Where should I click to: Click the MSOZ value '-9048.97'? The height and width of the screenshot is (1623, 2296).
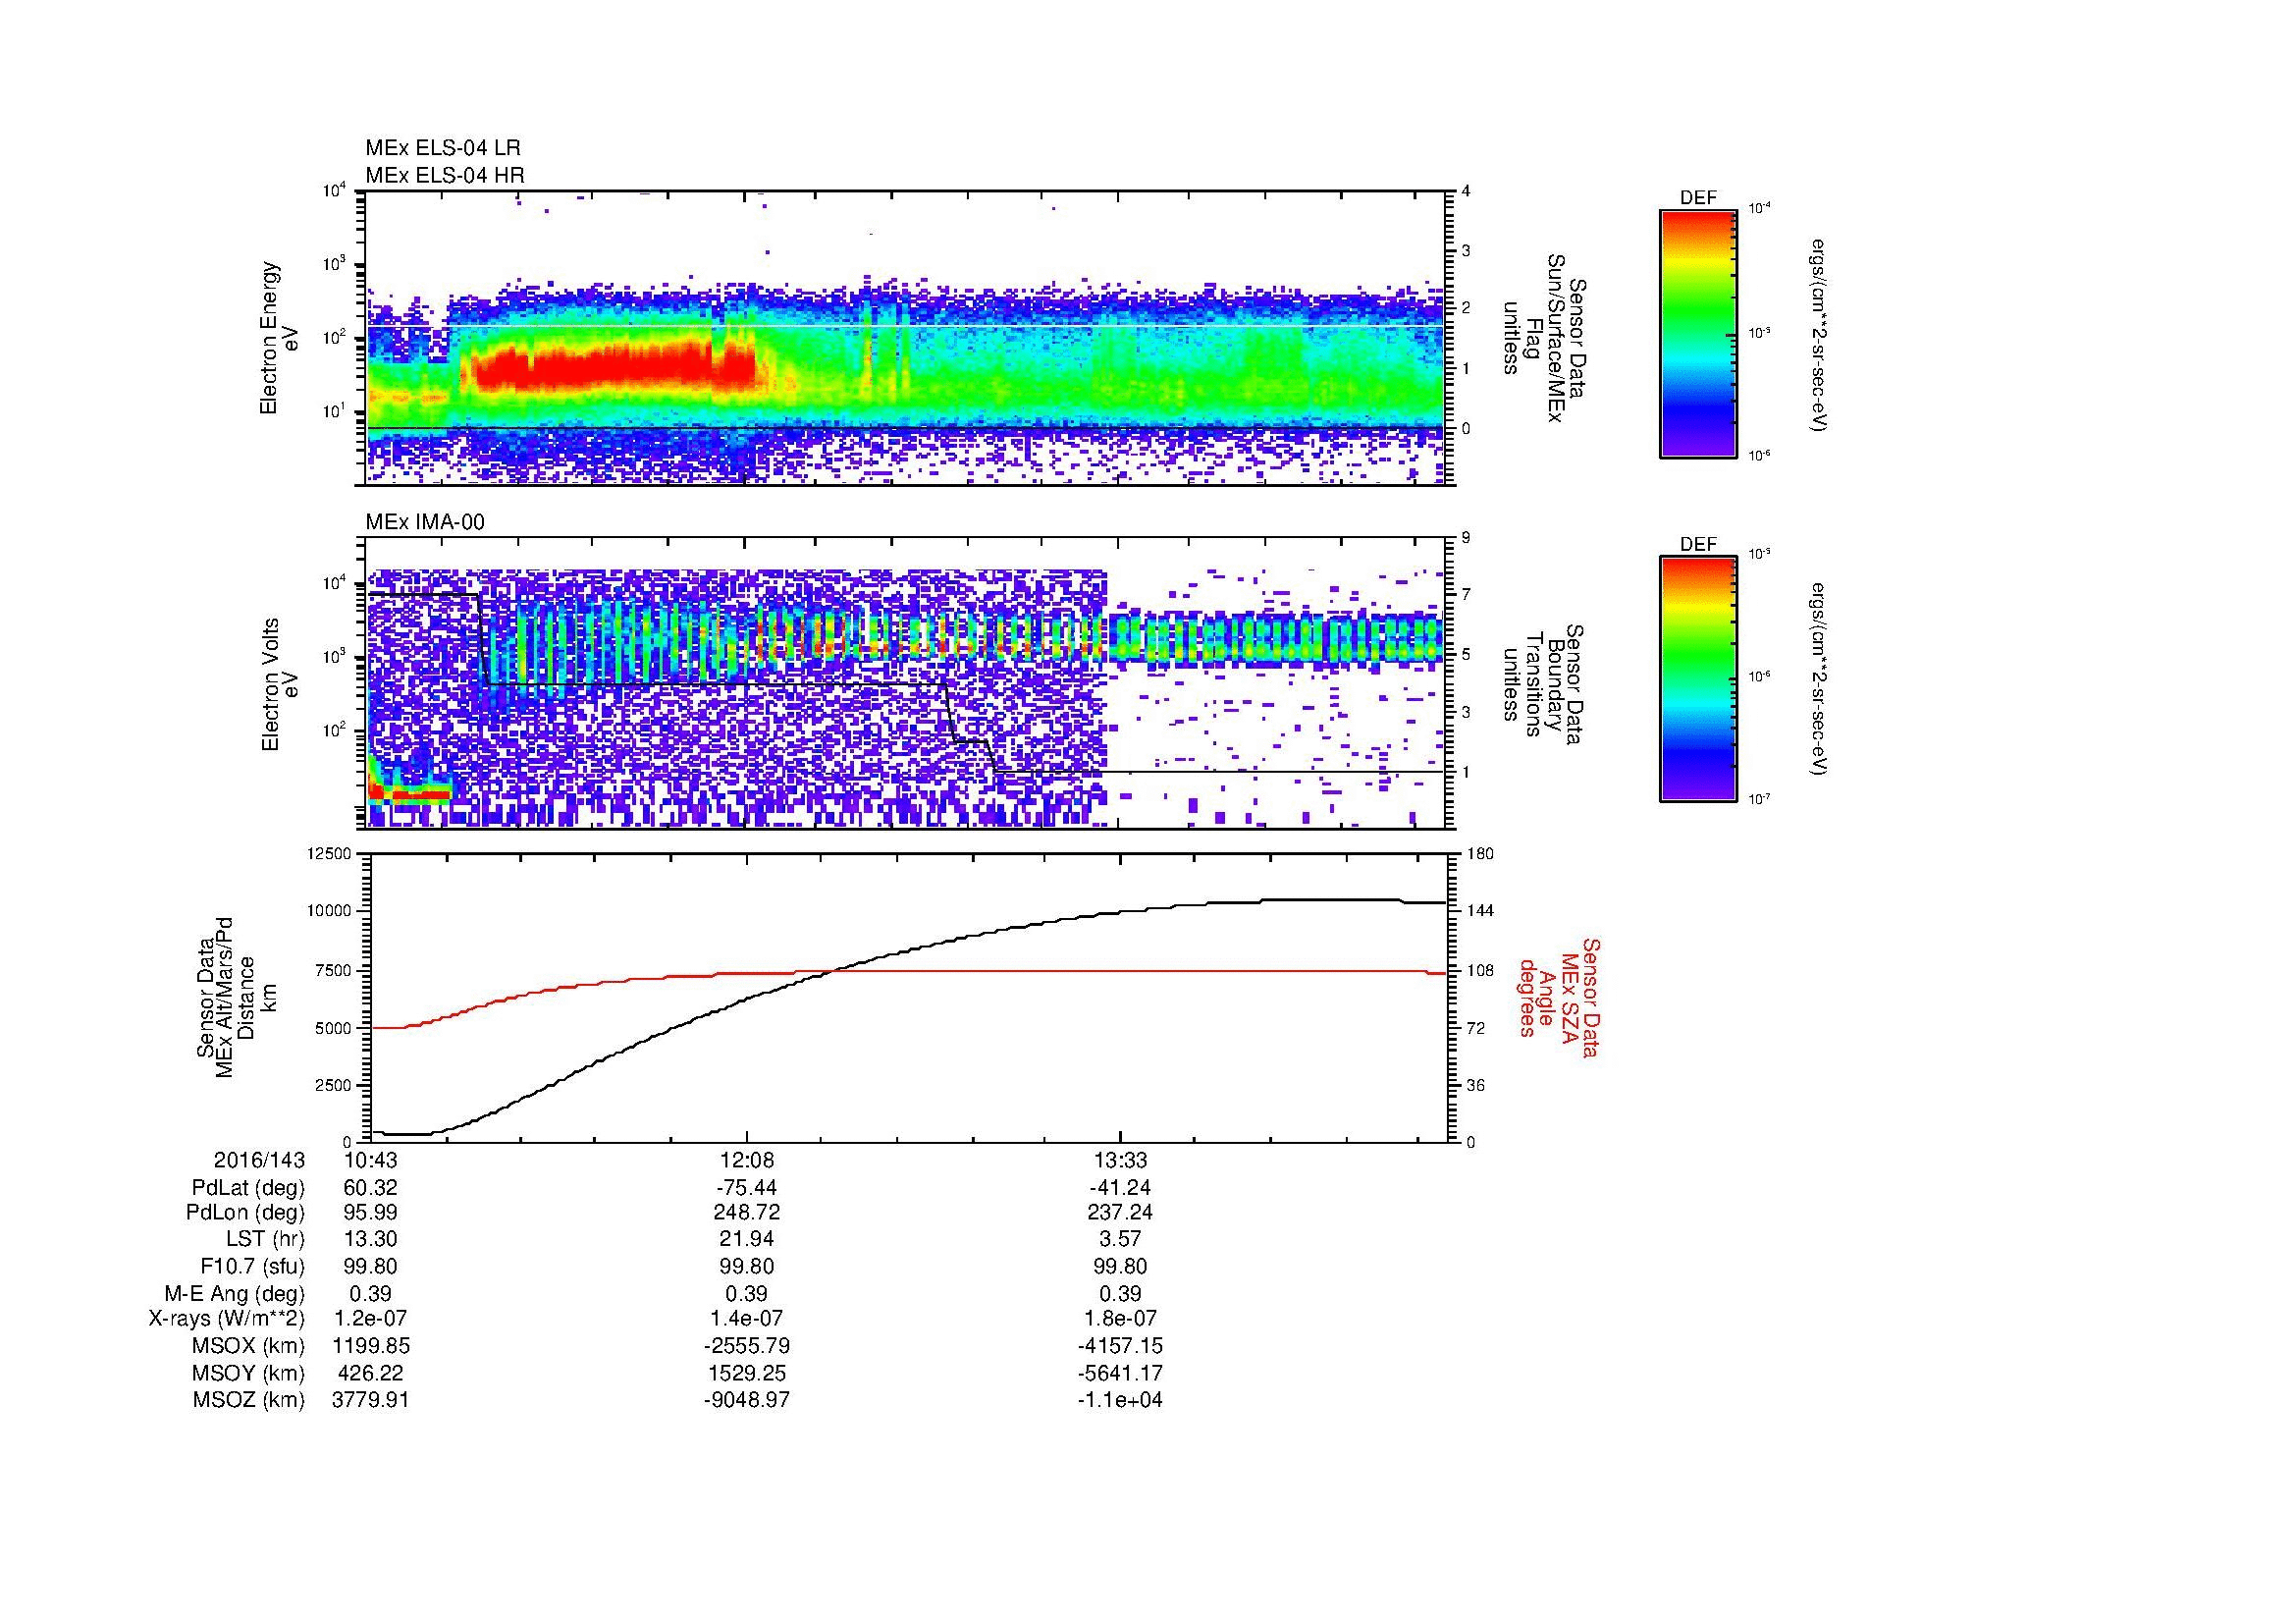point(747,1400)
